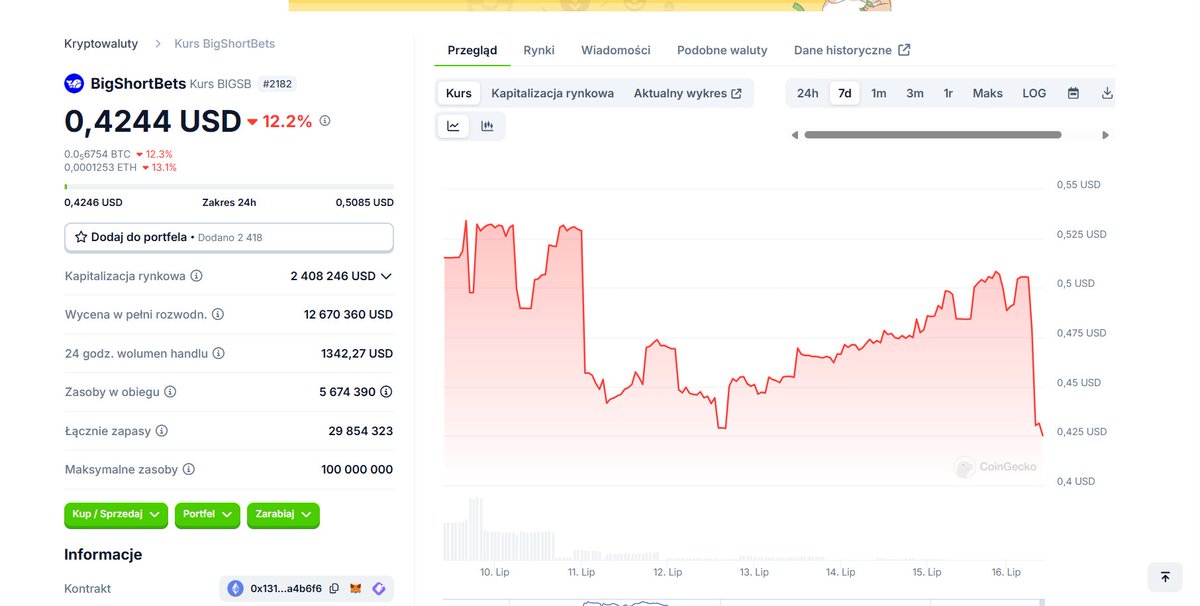Select the Maks time range
The width and height of the screenshot is (1200, 606).
(988, 93)
